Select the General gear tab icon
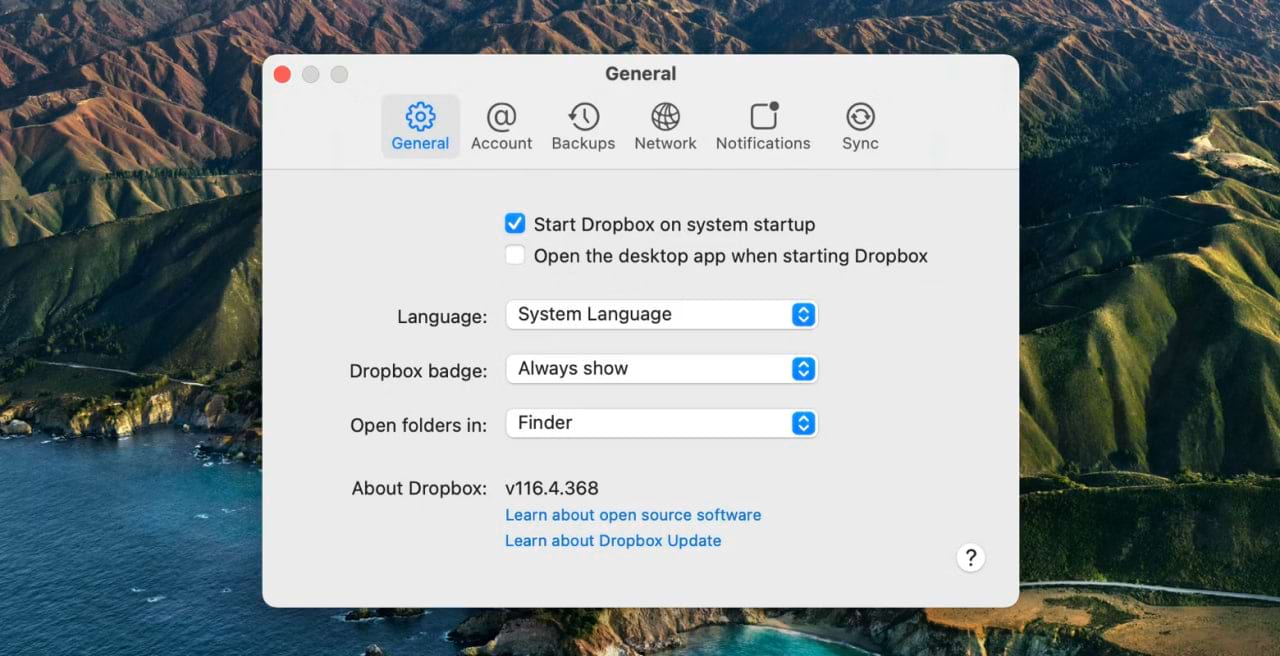Viewport: 1280px width, 656px height. (x=420, y=126)
